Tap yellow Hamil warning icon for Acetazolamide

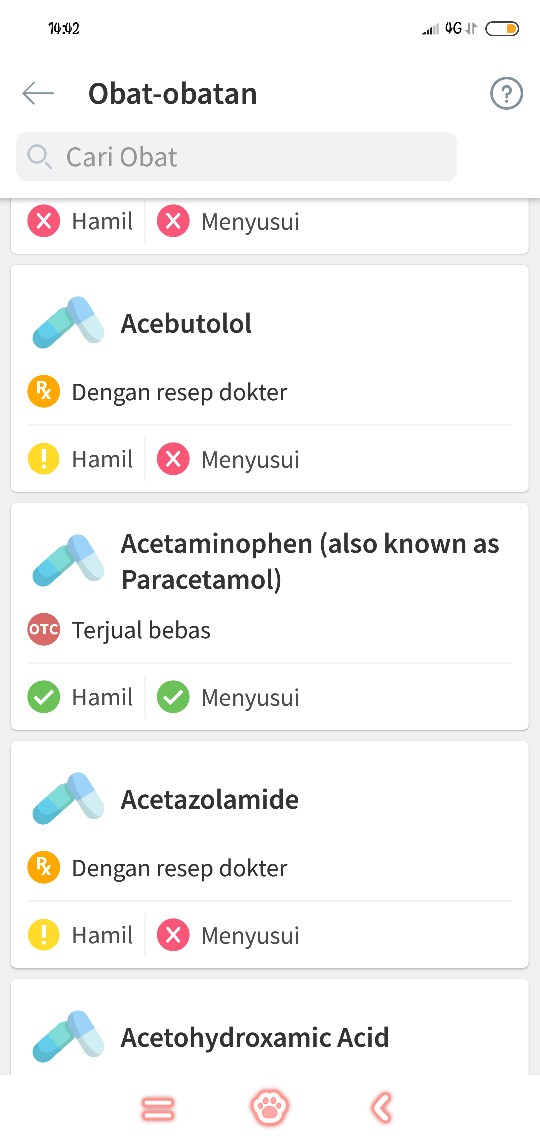coord(44,935)
